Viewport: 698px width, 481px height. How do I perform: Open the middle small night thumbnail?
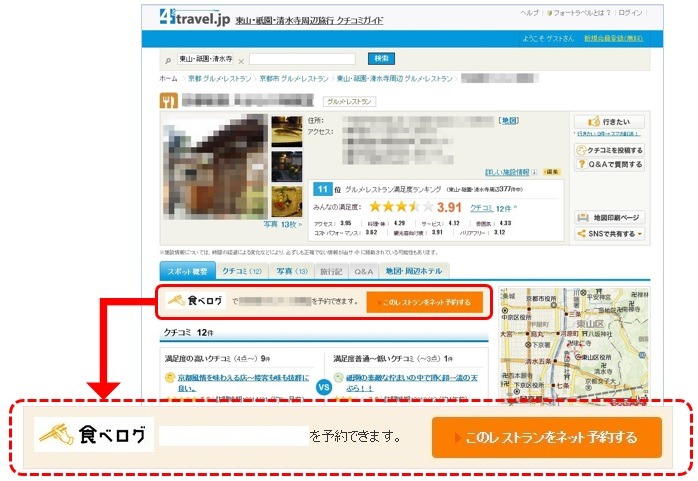tap(287, 166)
